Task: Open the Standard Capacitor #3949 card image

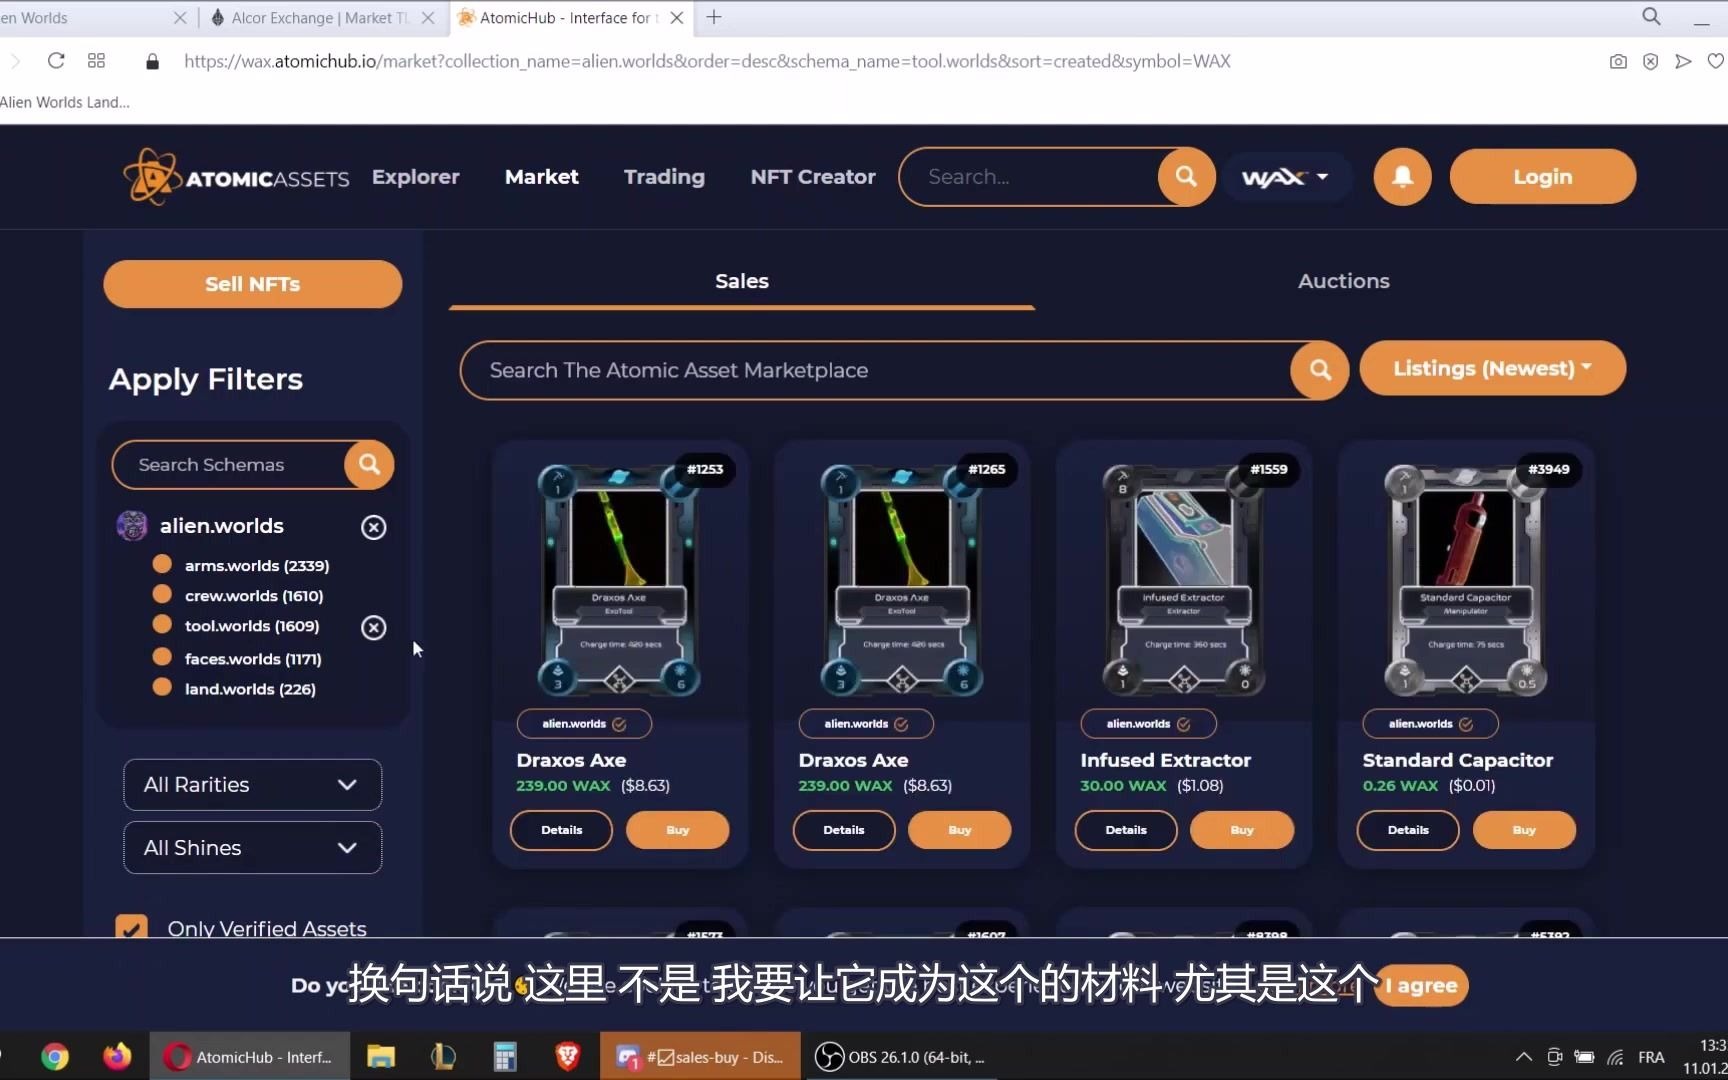Action: (x=1466, y=580)
